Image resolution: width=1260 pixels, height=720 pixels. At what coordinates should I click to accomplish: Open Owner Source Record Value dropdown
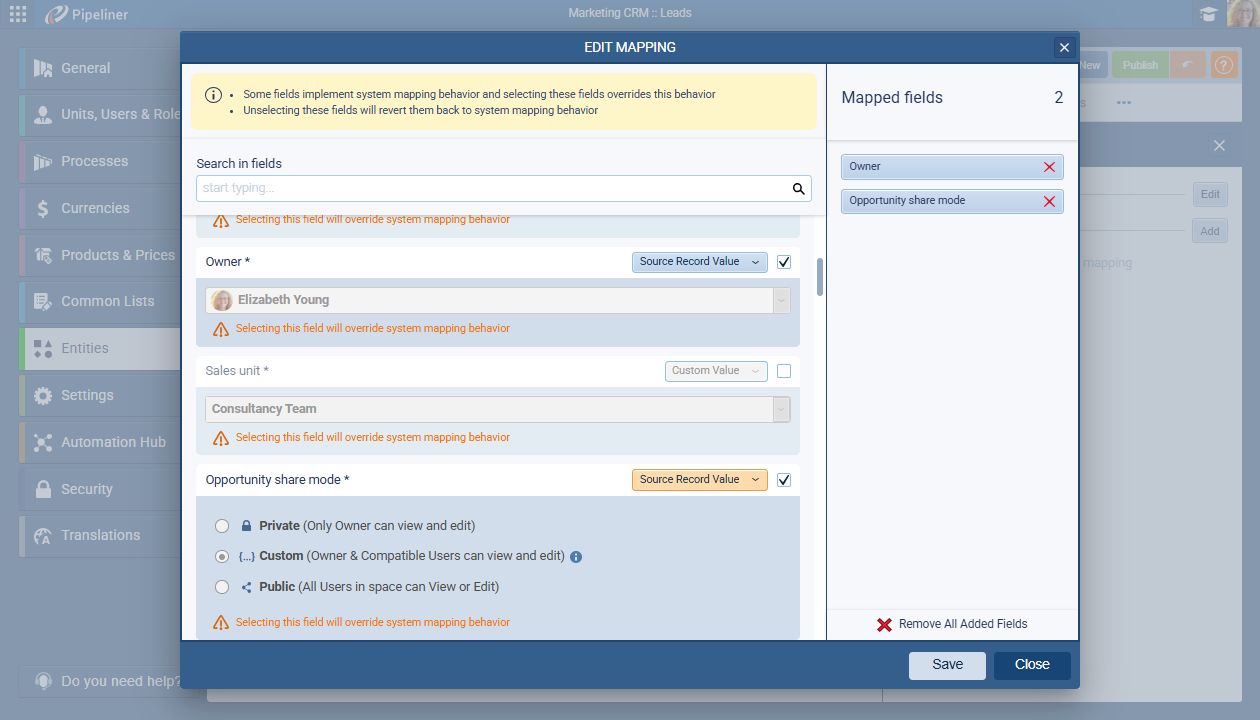[699, 262]
